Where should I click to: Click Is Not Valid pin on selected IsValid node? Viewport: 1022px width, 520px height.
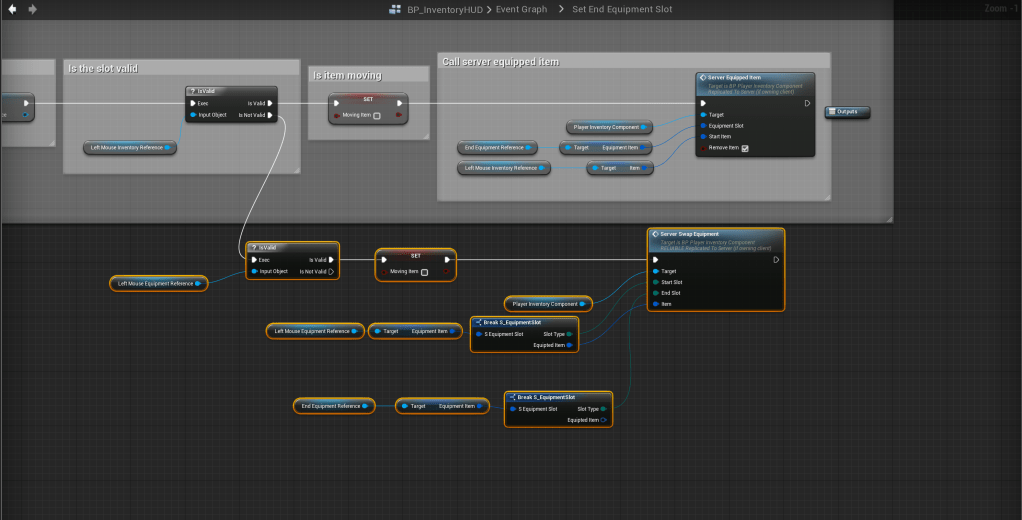click(332, 271)
